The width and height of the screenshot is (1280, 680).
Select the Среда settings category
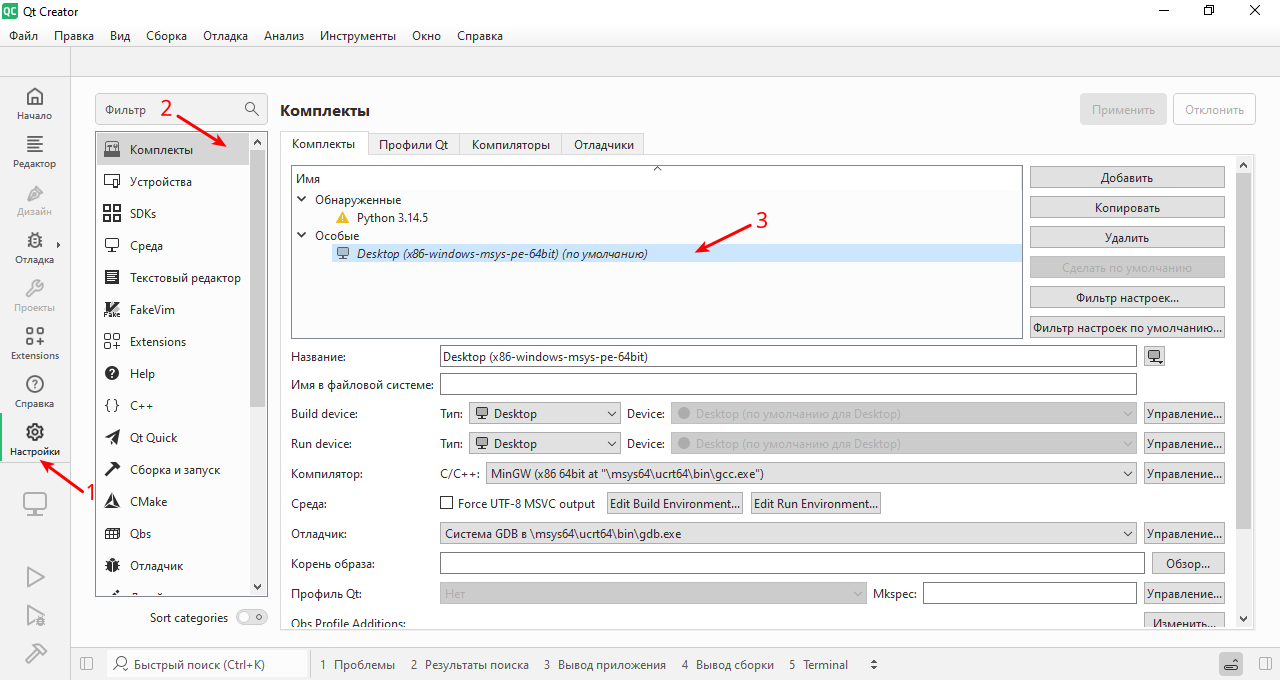click(x=173, y=246)
